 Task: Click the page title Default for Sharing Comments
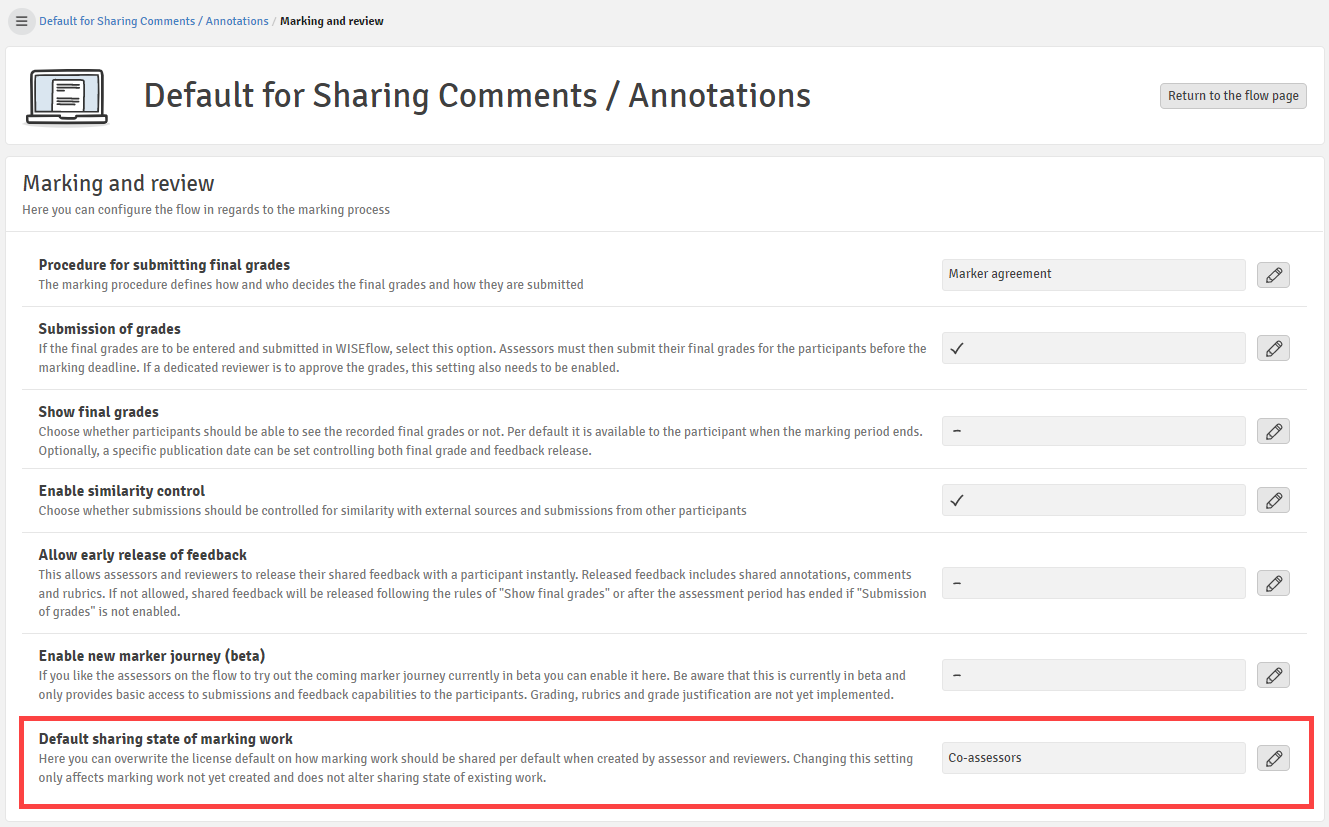[478, 96]
